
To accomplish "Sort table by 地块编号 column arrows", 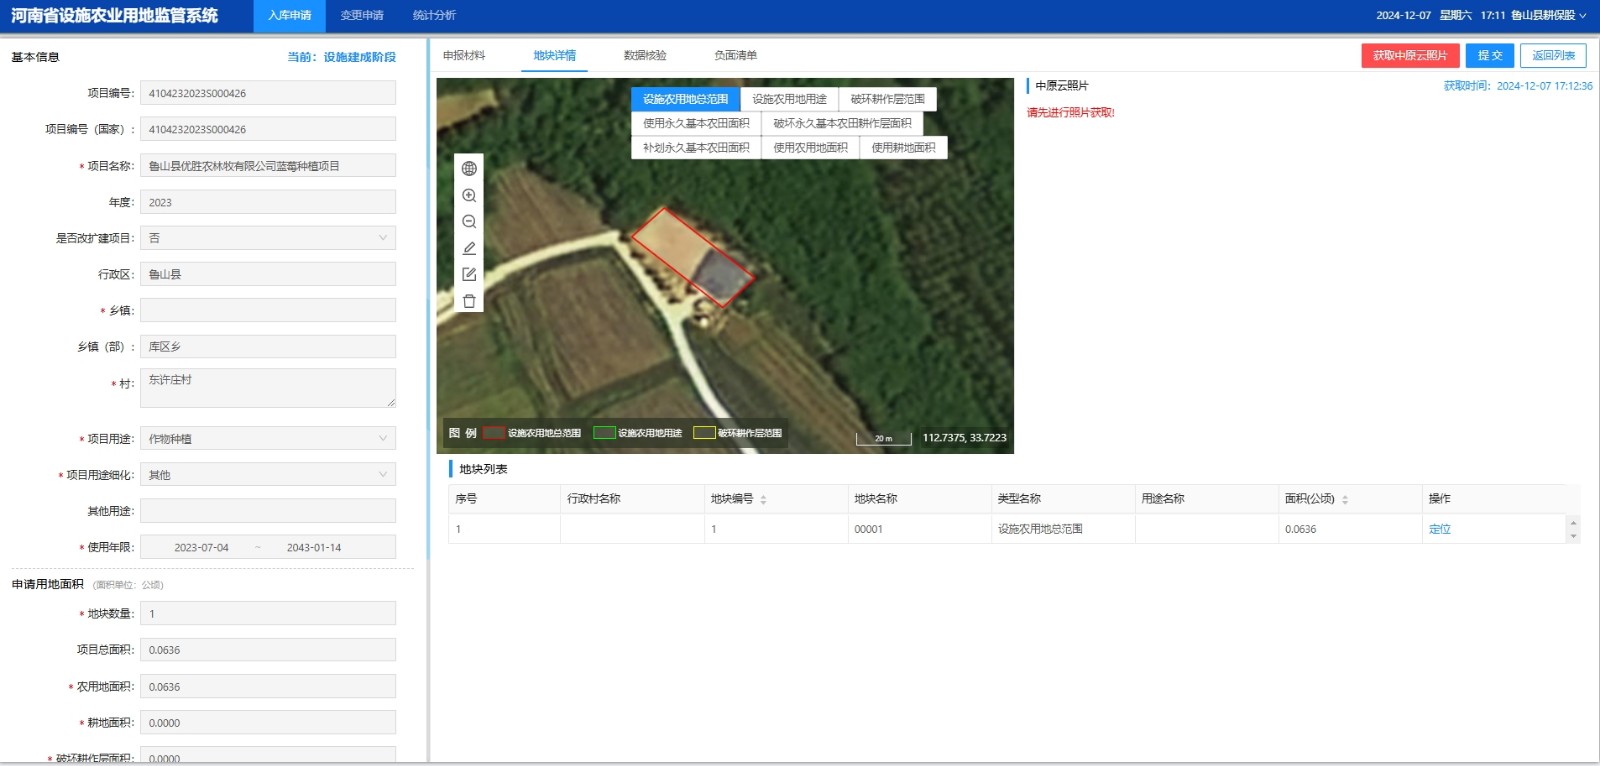I will (763, 499).
